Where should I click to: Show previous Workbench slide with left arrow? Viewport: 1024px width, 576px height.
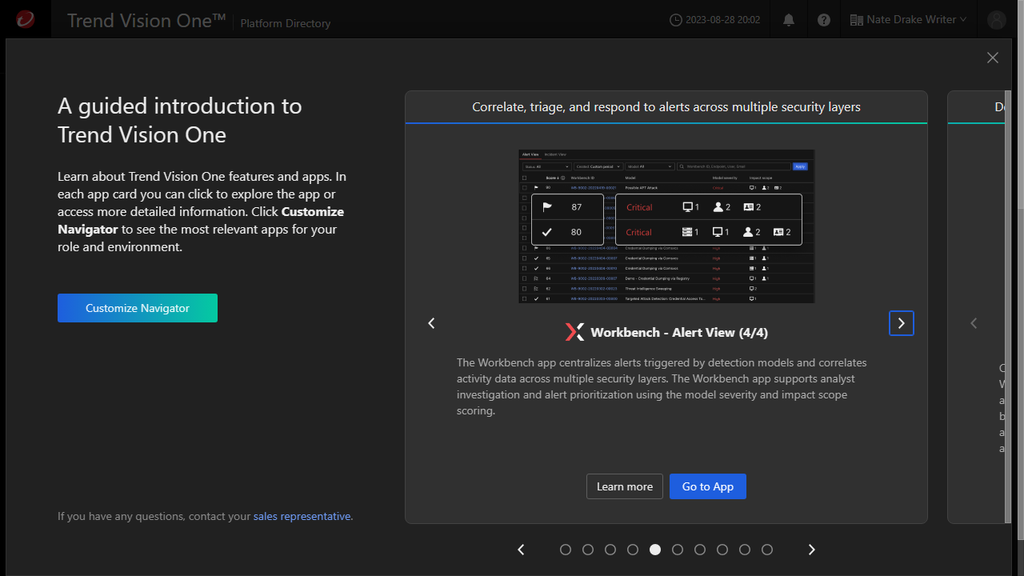point(431,323)
